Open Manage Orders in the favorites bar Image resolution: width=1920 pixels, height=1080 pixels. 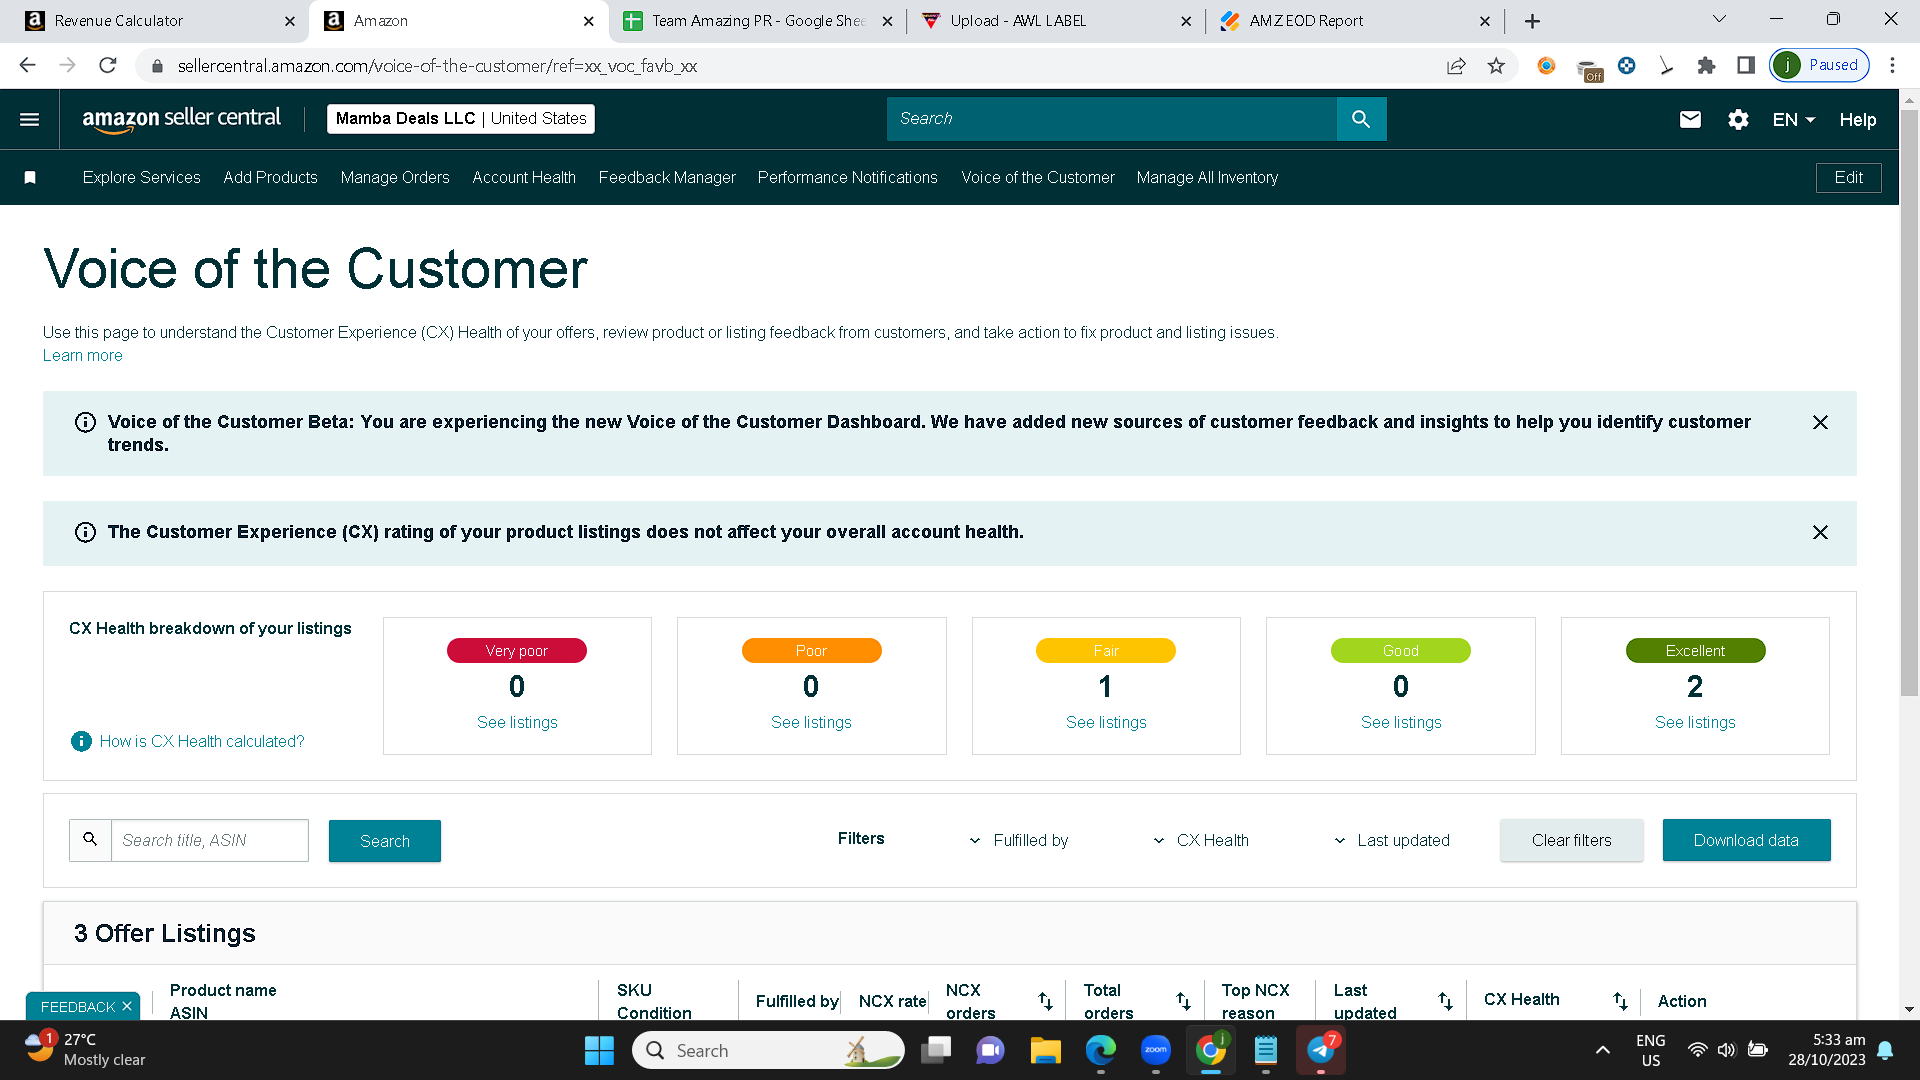395,177
